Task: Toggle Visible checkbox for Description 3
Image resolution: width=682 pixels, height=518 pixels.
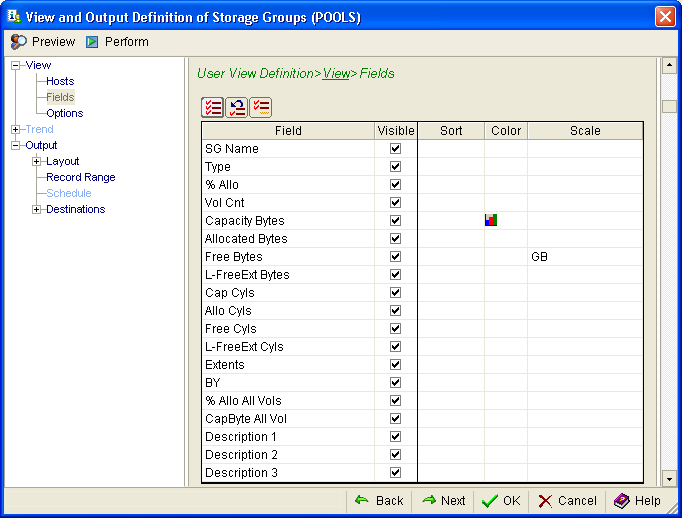Action: click(x=395, y=473)
